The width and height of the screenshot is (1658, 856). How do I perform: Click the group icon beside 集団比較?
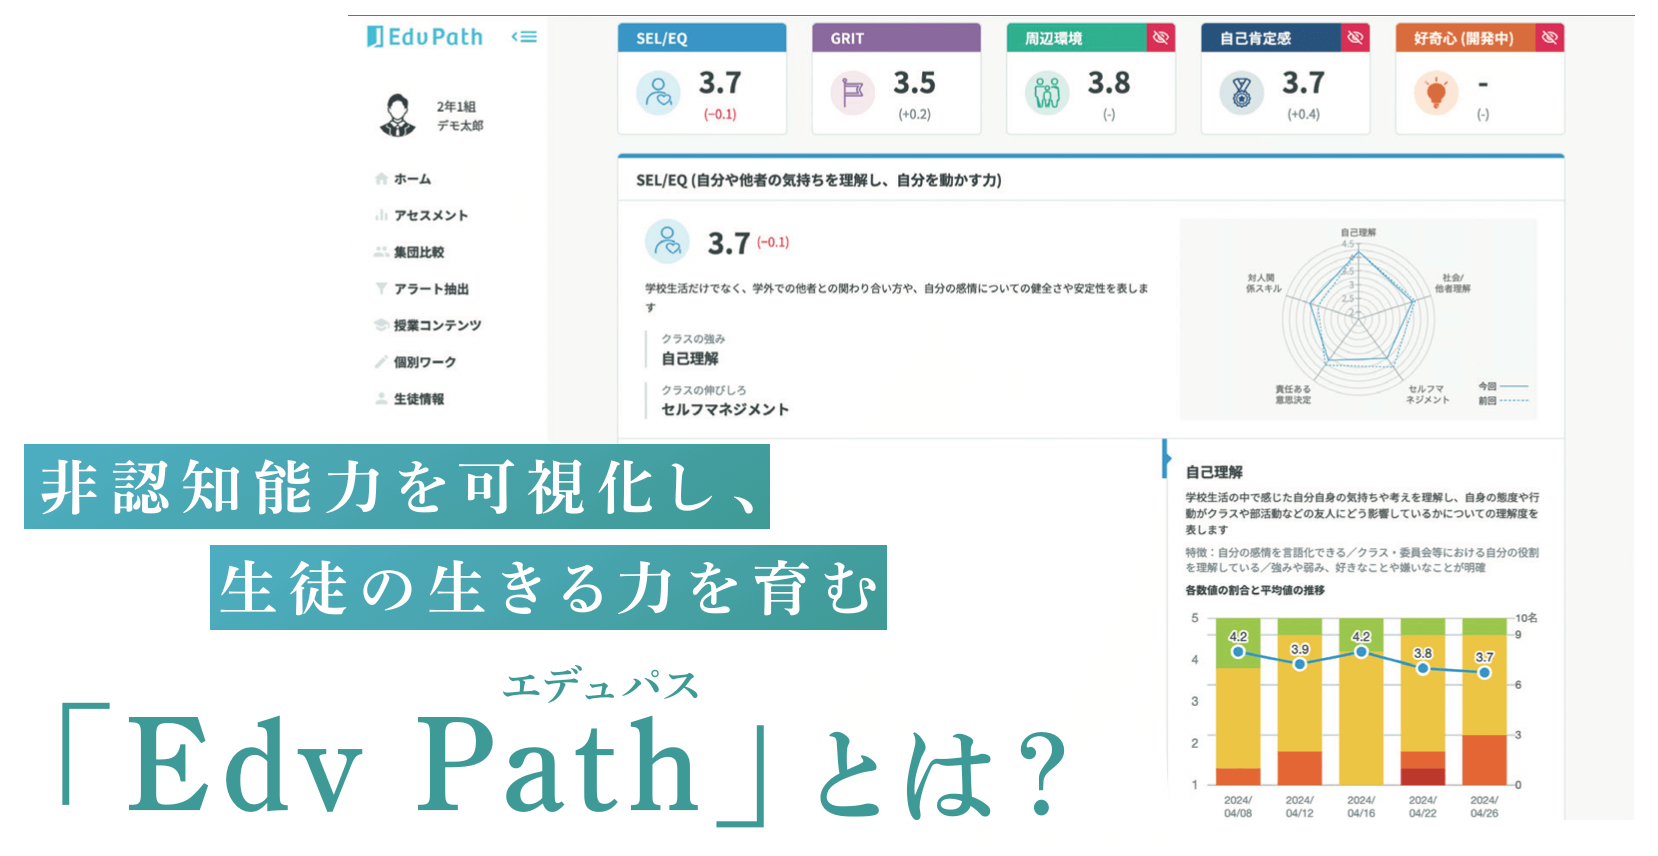click(381, 252)
